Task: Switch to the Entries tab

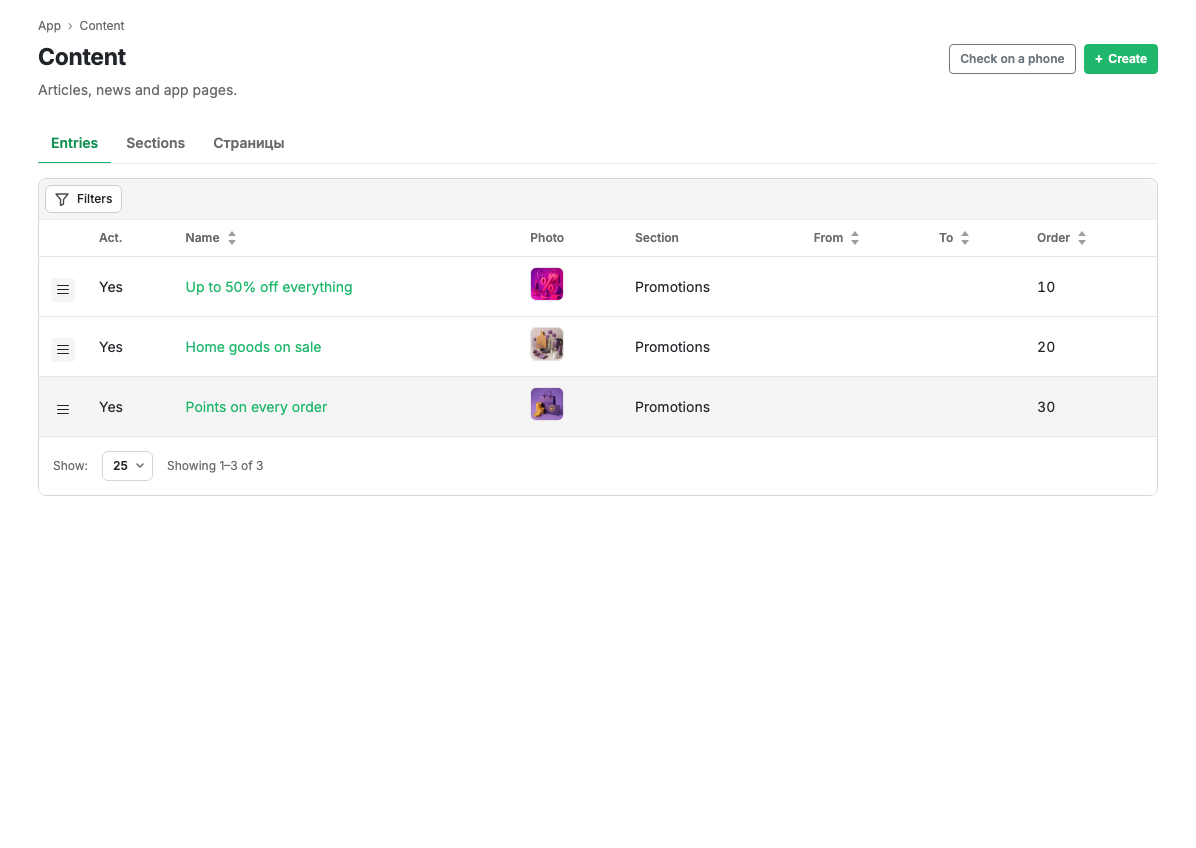Action: point(74,143)
